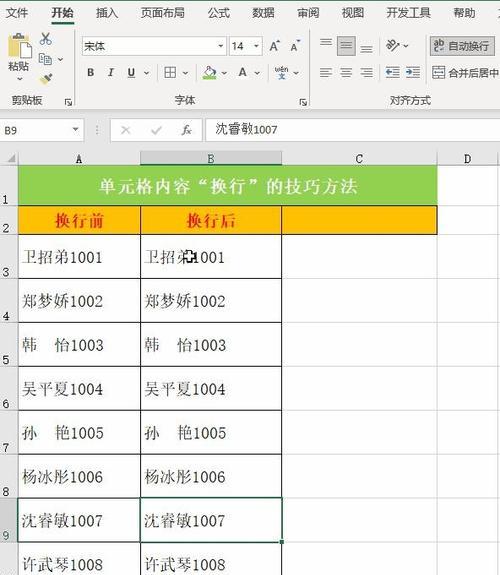Select the green title cell 单元格内容换行的技巧方法

pyautogui.click(x=227, y=186)
